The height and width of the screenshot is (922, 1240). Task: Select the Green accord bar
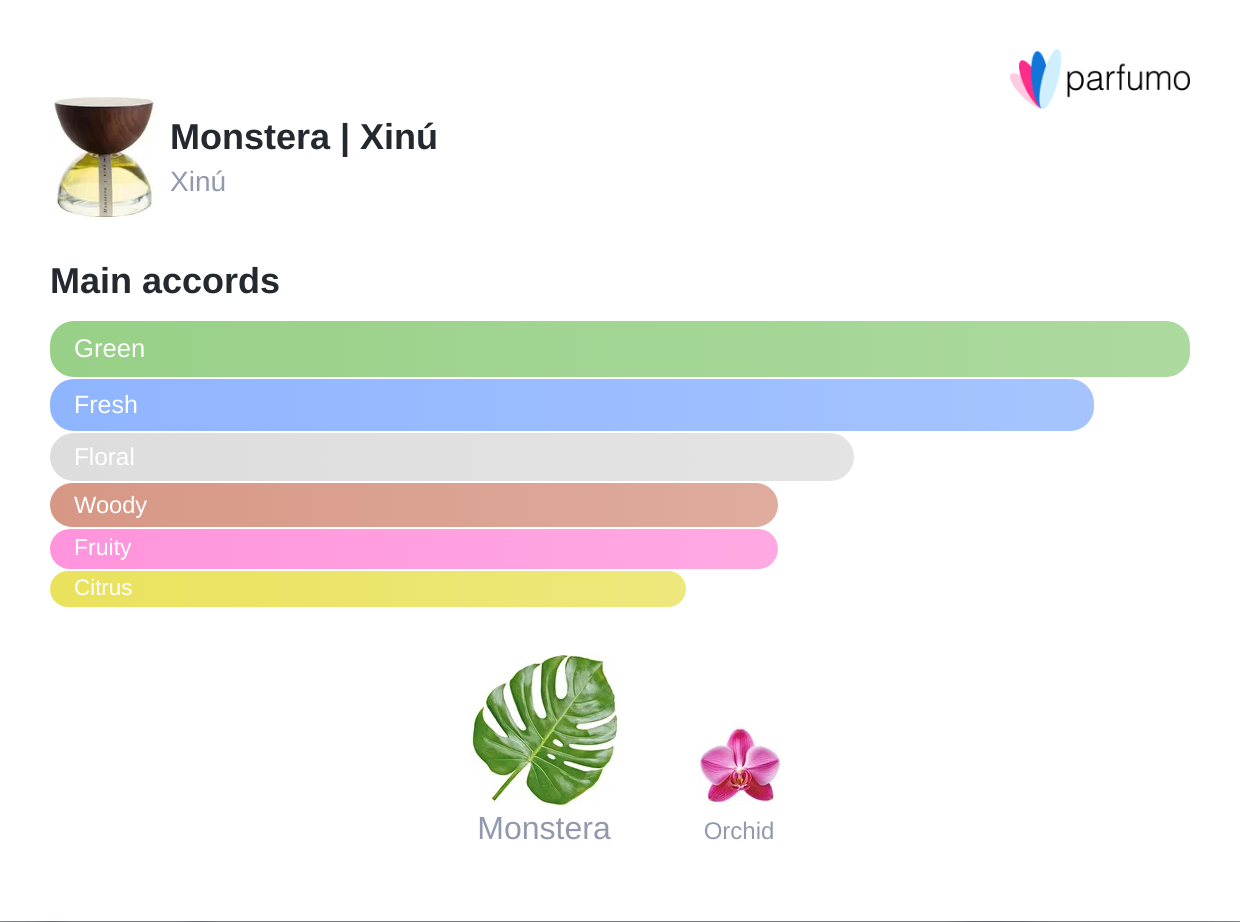[x=620, y=349]
